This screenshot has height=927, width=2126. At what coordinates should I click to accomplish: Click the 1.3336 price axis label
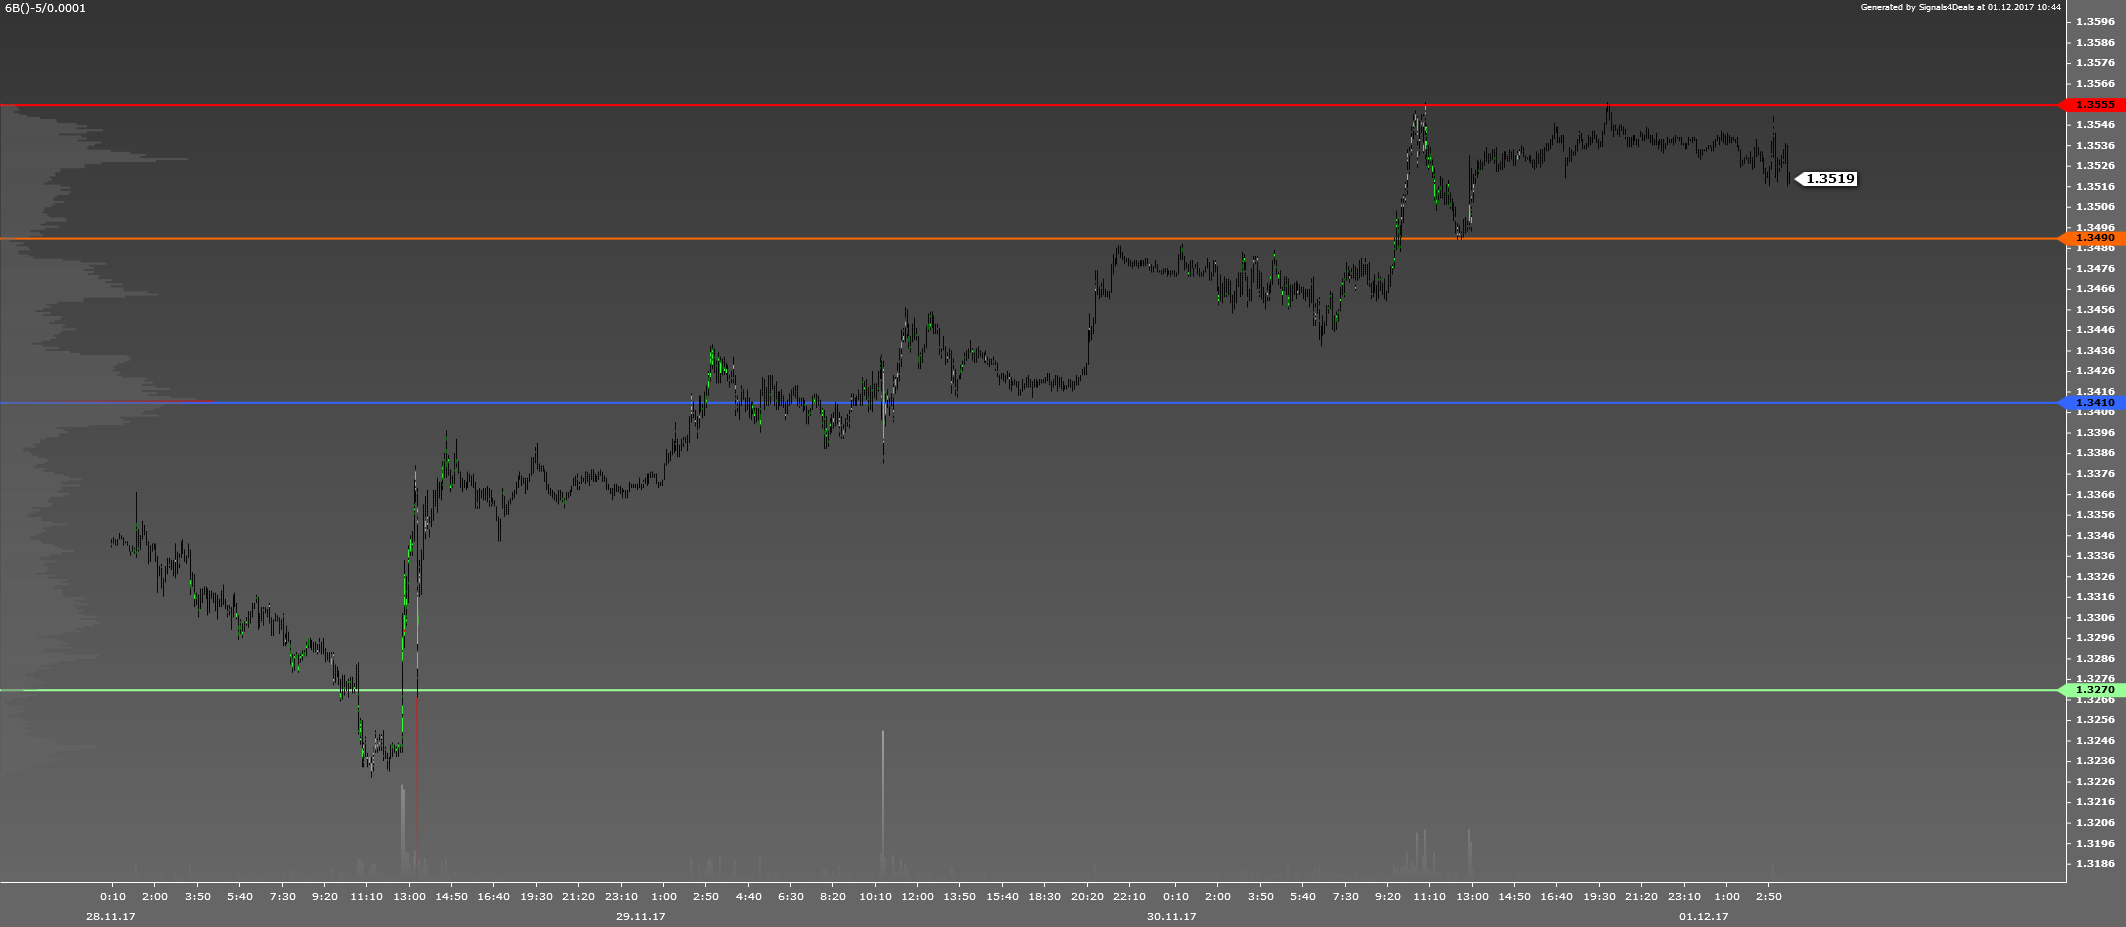pos(2095,555)
